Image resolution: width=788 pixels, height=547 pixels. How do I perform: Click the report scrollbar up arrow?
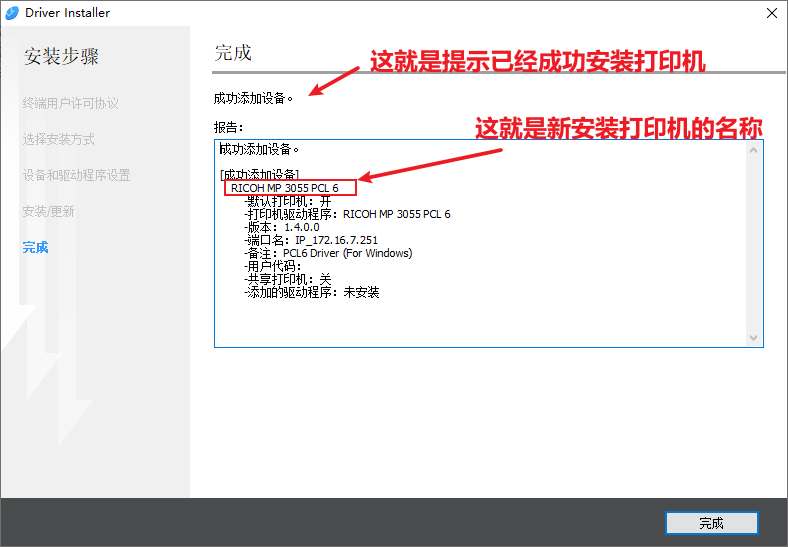click(755, 148)
